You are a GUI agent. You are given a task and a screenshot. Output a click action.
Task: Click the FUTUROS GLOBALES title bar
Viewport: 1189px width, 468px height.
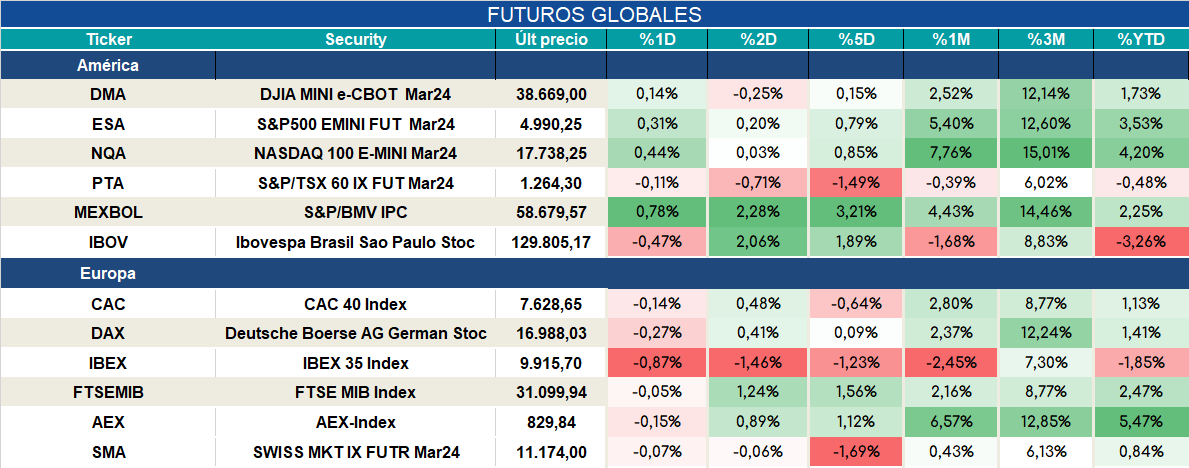(x=594, y=14)
